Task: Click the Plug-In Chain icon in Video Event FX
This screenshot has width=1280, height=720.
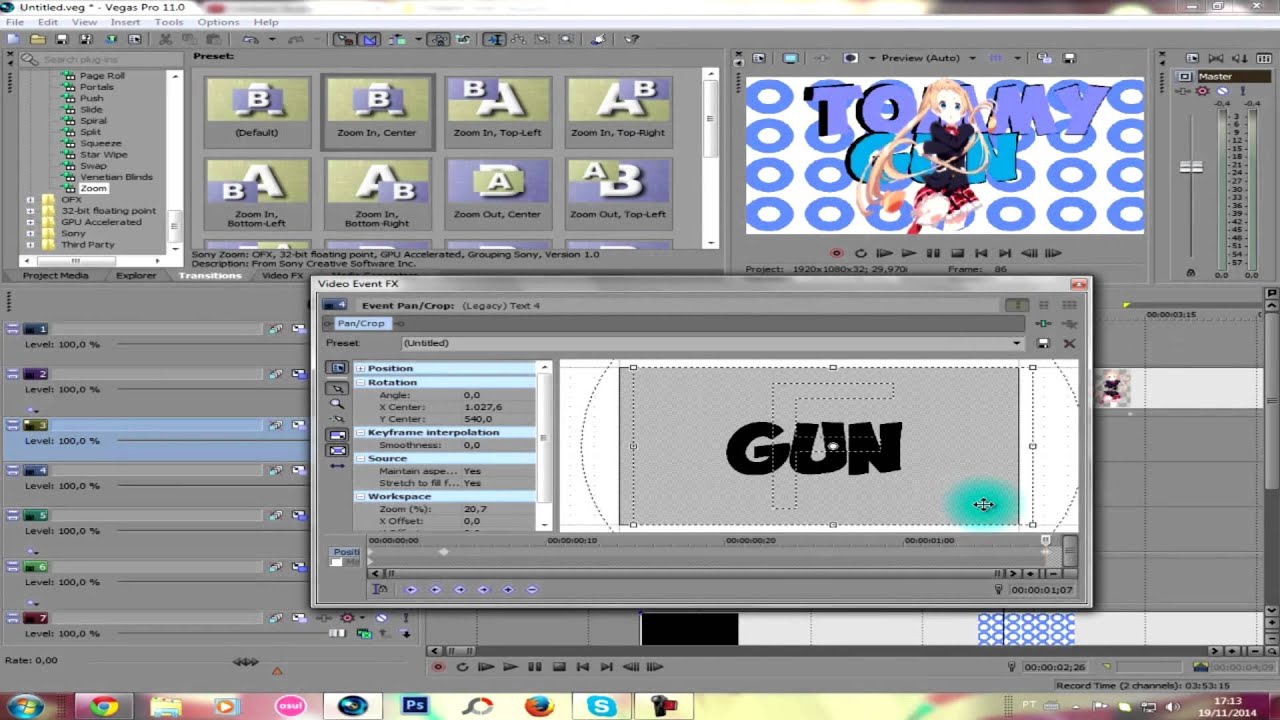Action: (x=1043, y=323)
